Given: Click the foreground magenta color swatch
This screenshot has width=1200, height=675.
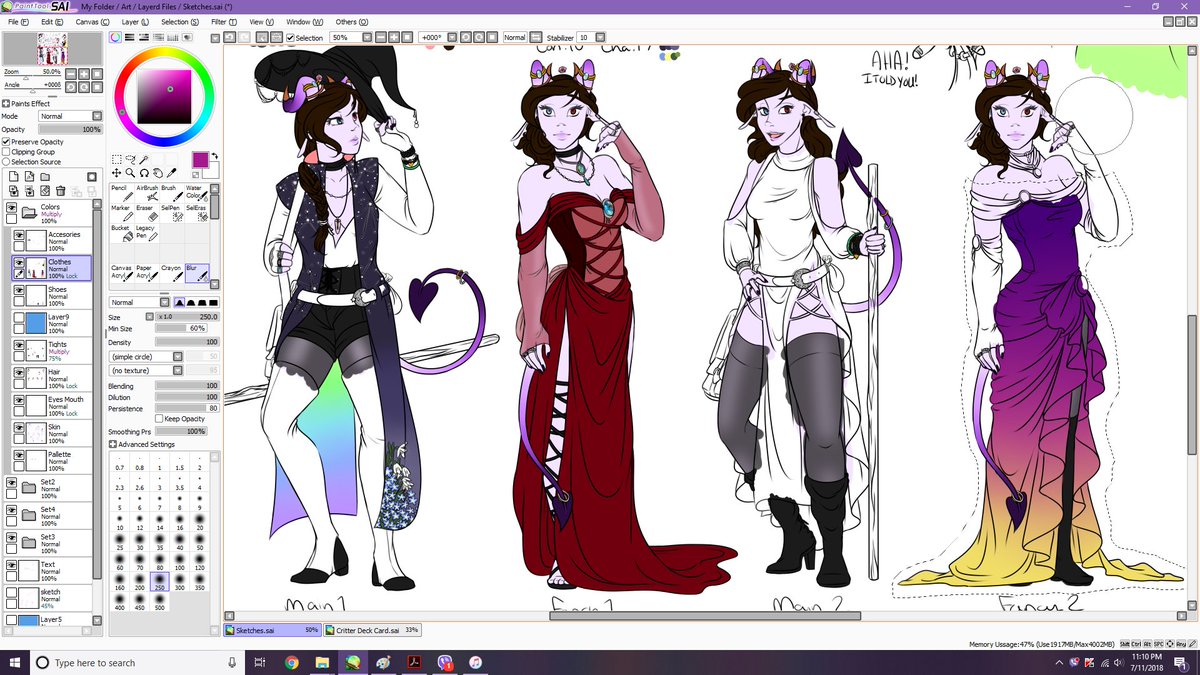Looking at the screenshot, I should click(201, 160).
